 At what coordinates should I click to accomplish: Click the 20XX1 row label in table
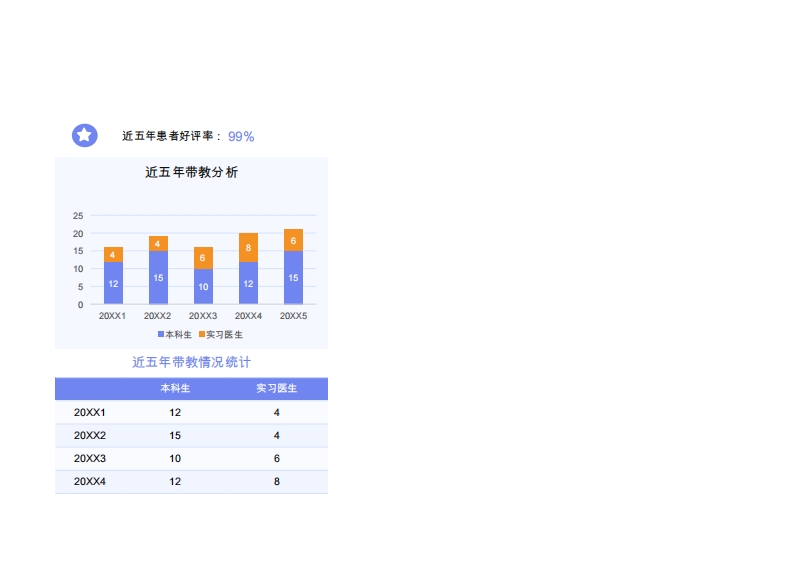coord(90,413)
